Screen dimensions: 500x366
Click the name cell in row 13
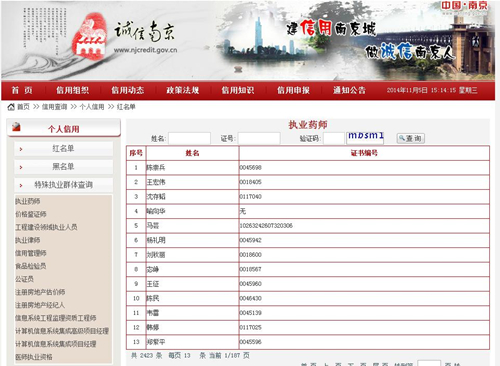[192, 342]
